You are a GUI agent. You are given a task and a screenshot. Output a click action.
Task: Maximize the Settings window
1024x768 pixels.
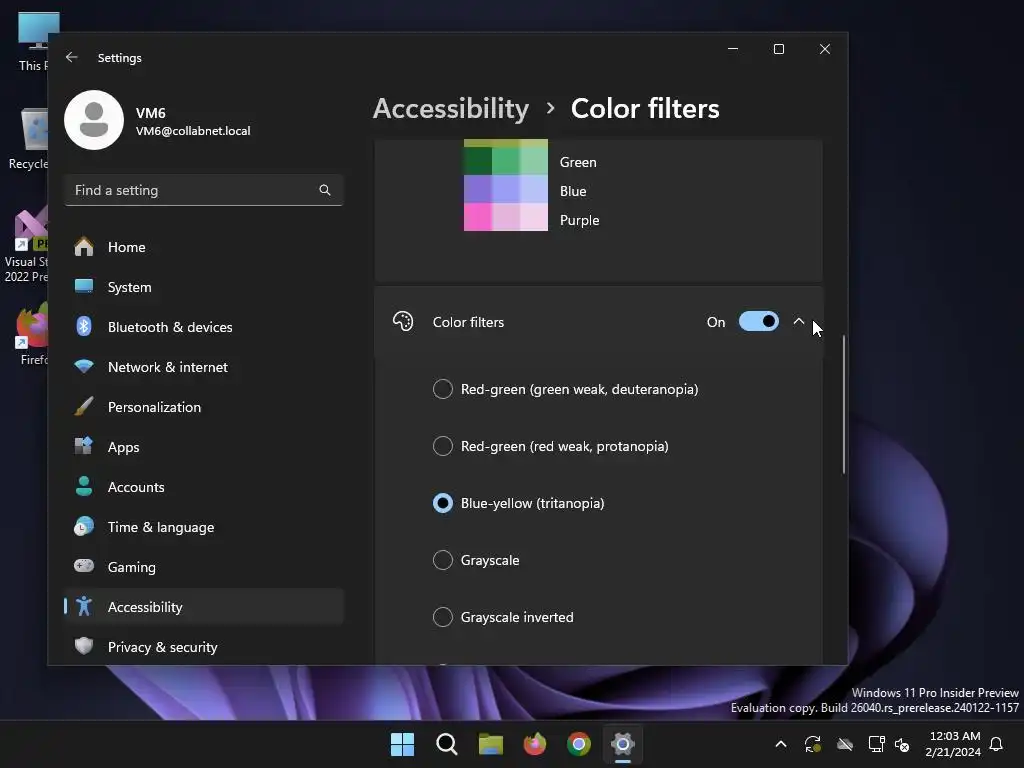coord(778,49)
